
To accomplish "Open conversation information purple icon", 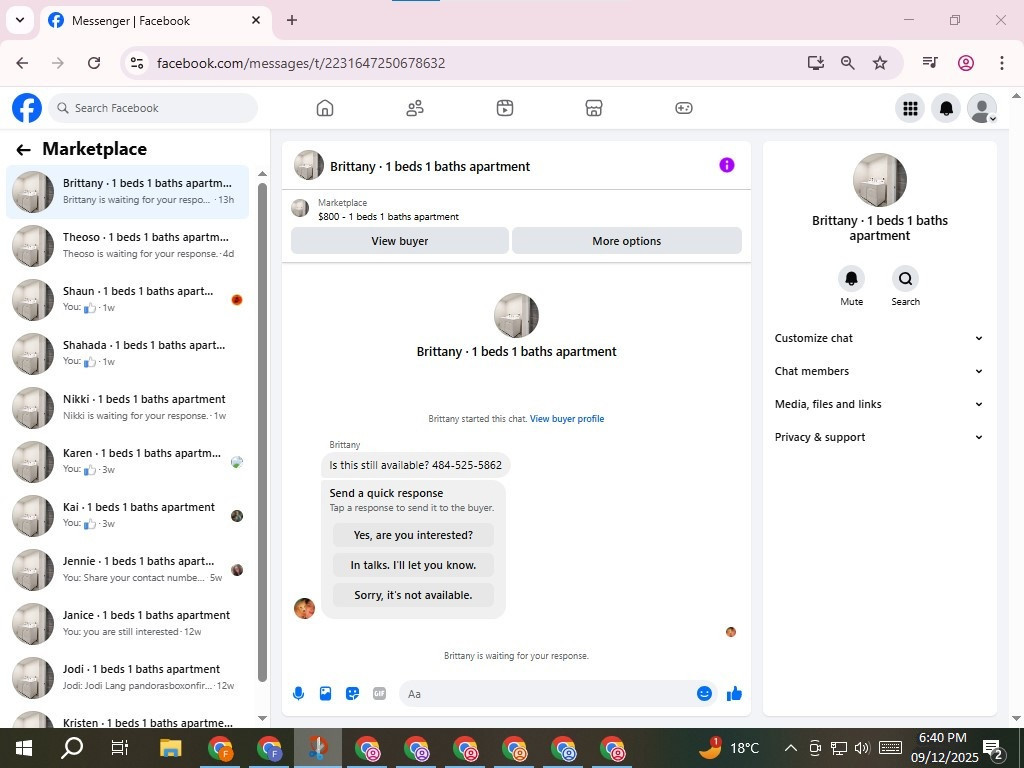I will tap(727, 165).
